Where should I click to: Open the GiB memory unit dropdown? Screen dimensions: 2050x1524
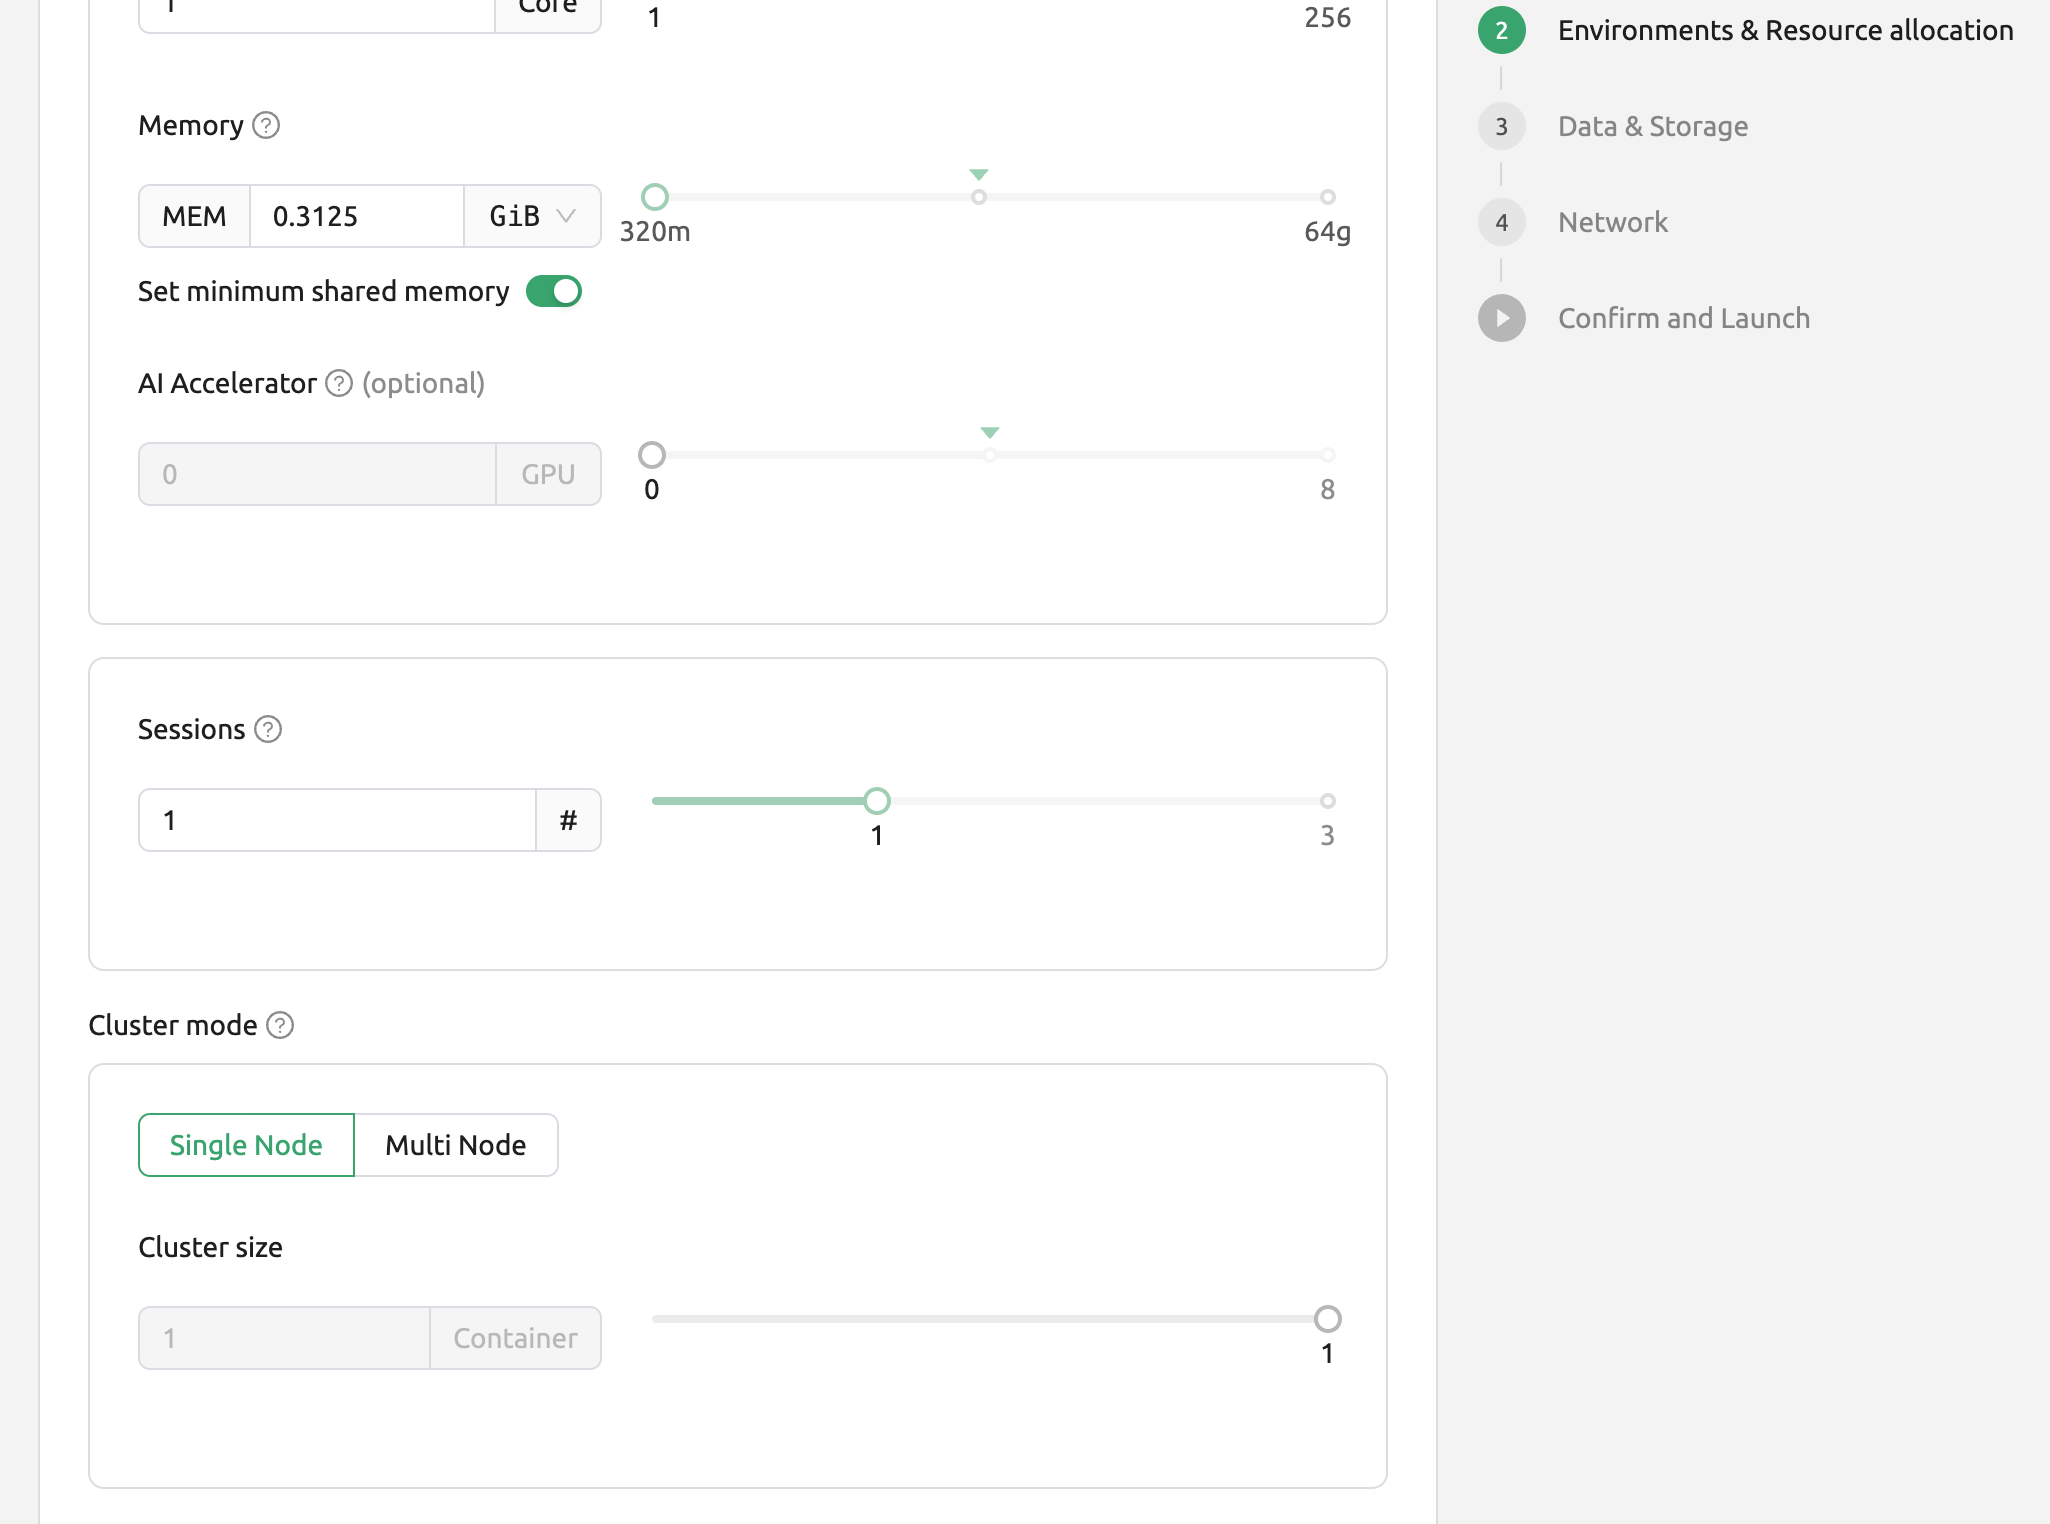click(x=532, y=216)
